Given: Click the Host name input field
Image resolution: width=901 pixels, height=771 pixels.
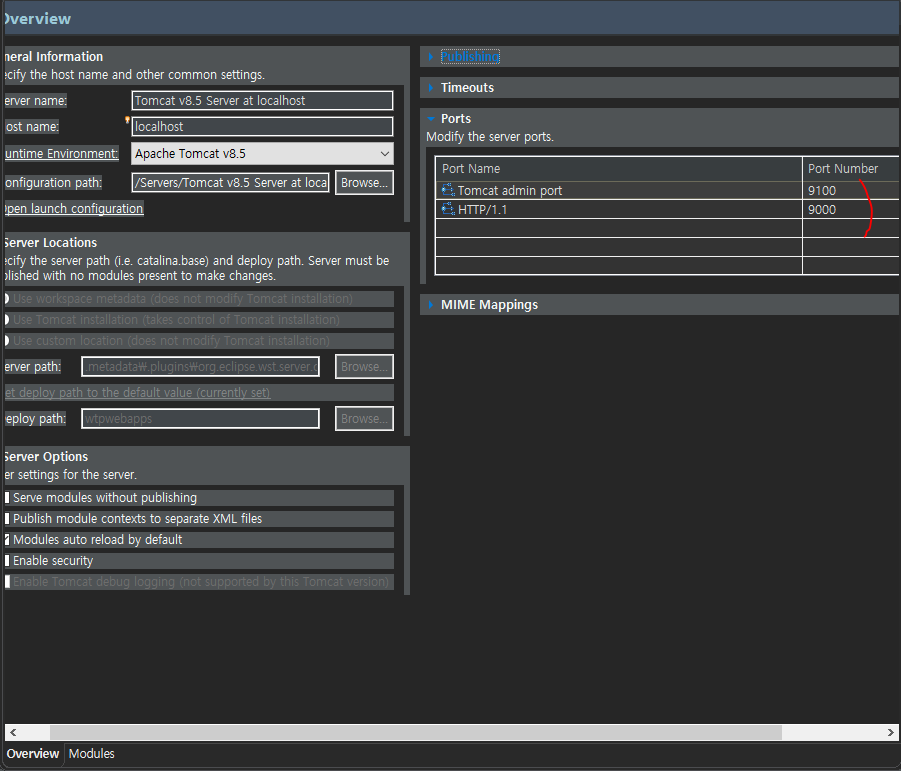Looking at the screenshot, I should [262, 126].
